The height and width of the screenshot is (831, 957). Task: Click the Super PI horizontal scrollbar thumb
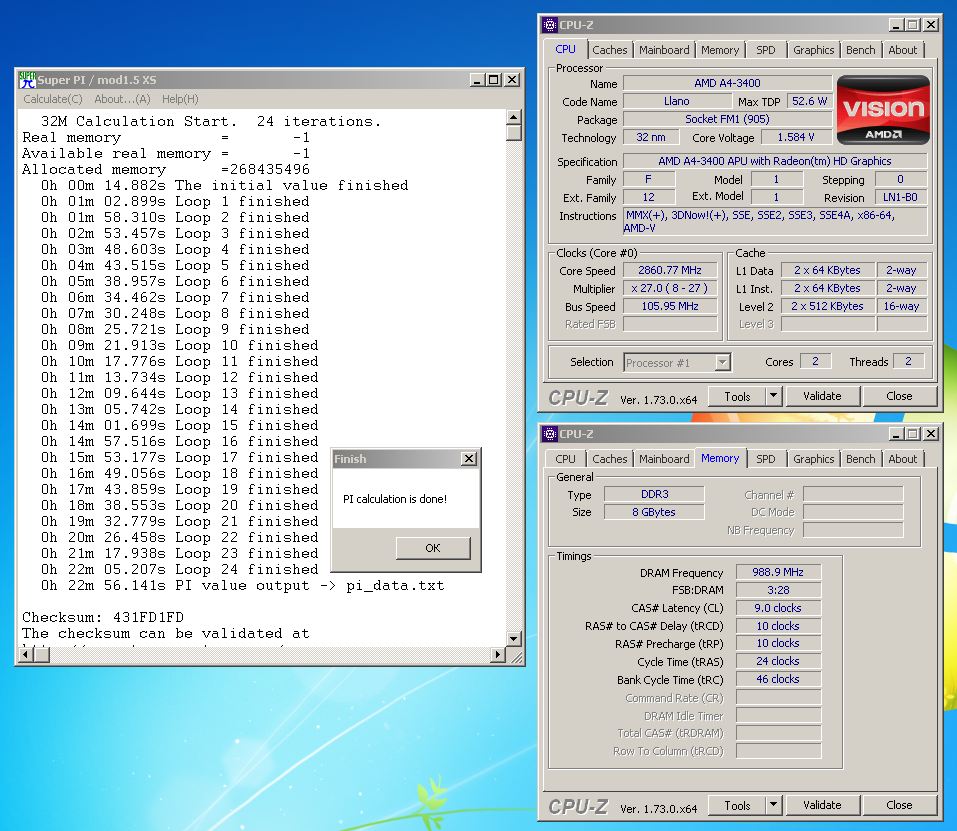pyautogui.click(x=42, y=655)
